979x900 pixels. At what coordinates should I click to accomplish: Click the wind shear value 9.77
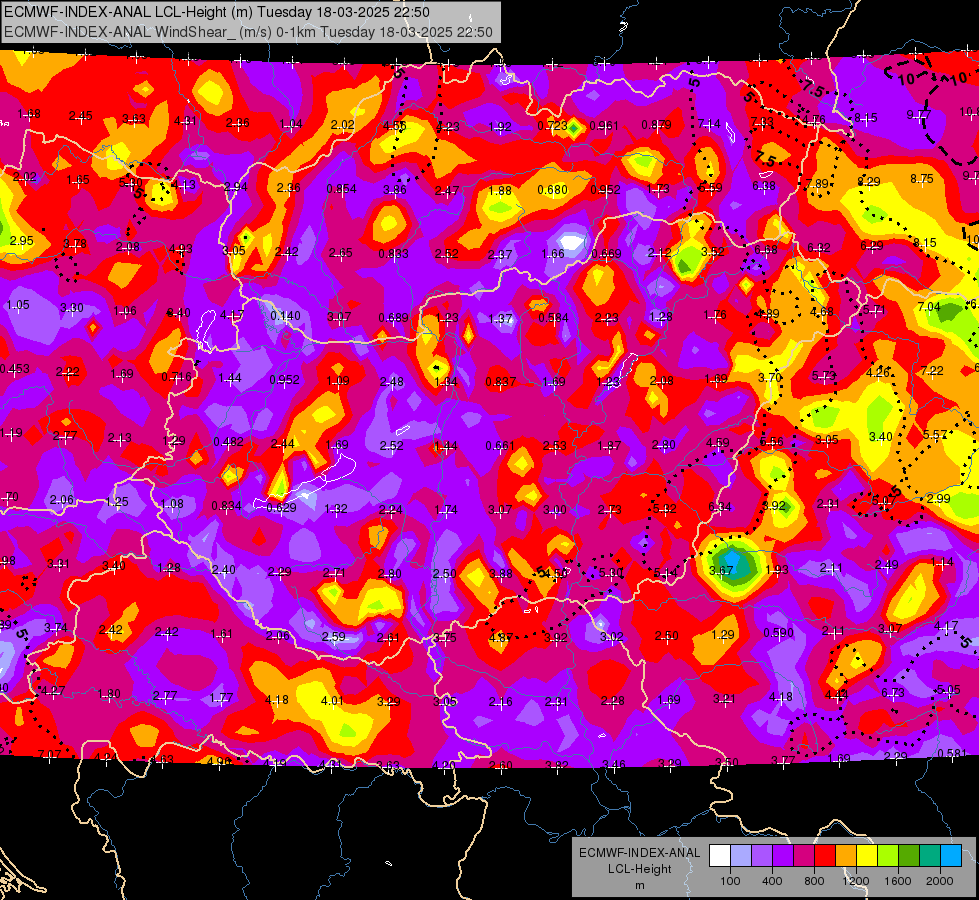click(918, 115)
